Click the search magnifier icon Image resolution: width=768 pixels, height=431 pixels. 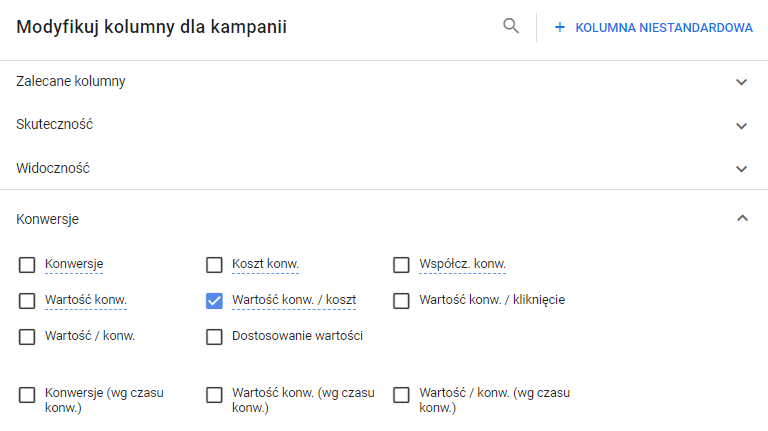point(511,26)
